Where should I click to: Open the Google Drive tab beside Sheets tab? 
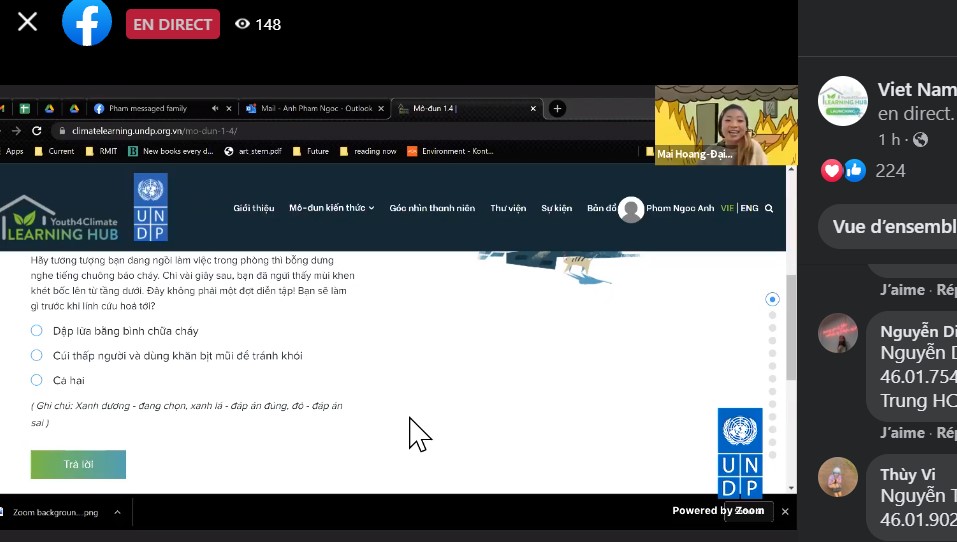tap(49, 109)
